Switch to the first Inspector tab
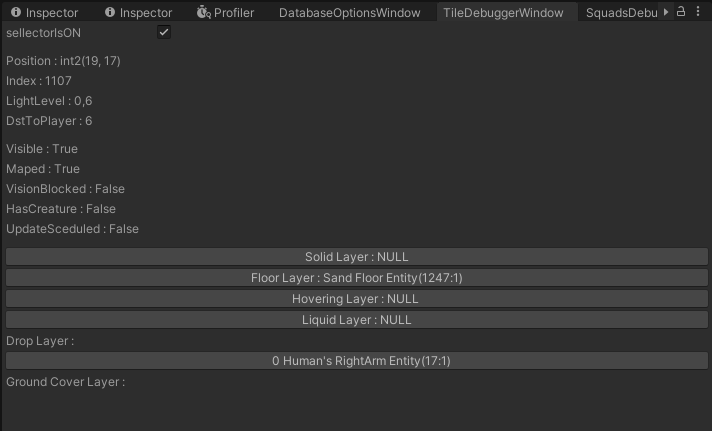 click(x=44, y=12)
